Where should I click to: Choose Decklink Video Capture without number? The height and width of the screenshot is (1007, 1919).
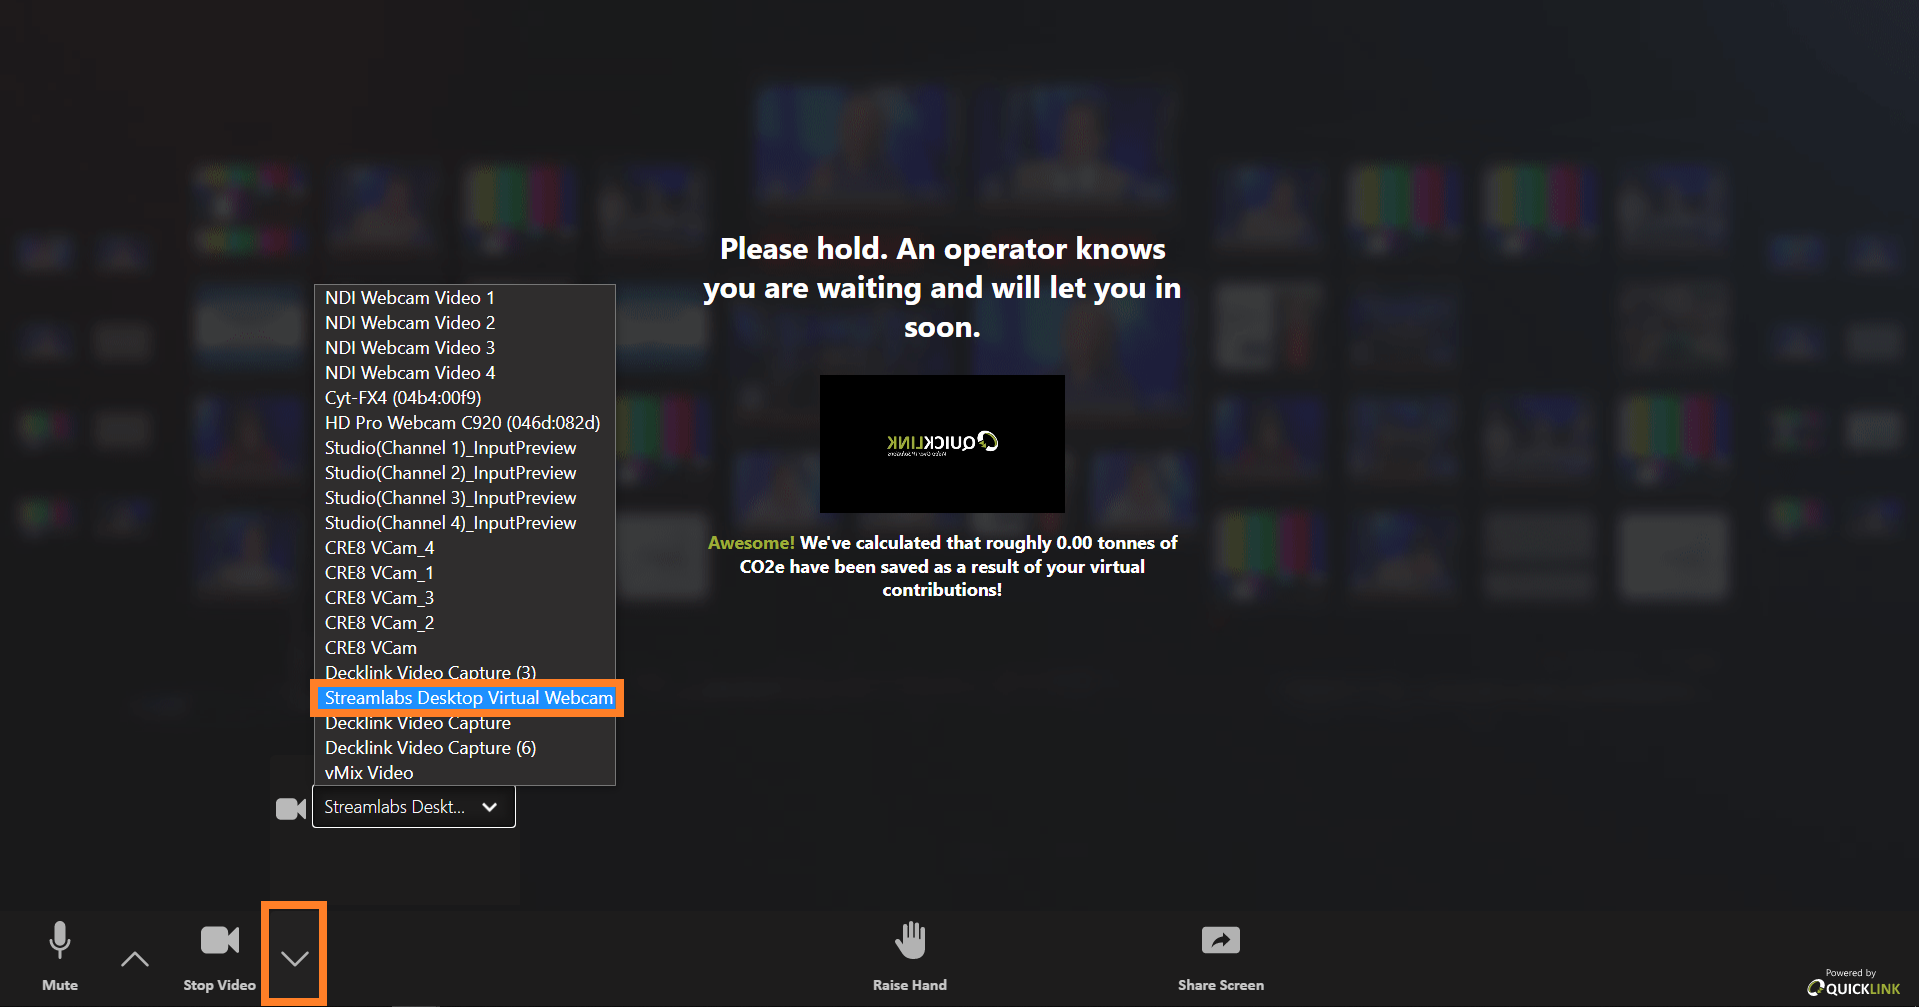coord(465,724)
